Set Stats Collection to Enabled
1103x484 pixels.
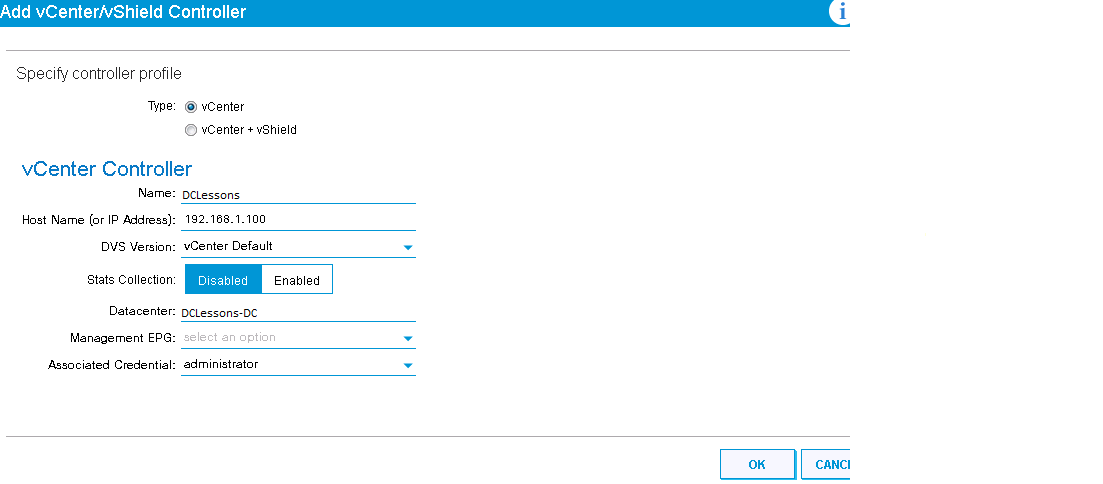click(297, 279)
